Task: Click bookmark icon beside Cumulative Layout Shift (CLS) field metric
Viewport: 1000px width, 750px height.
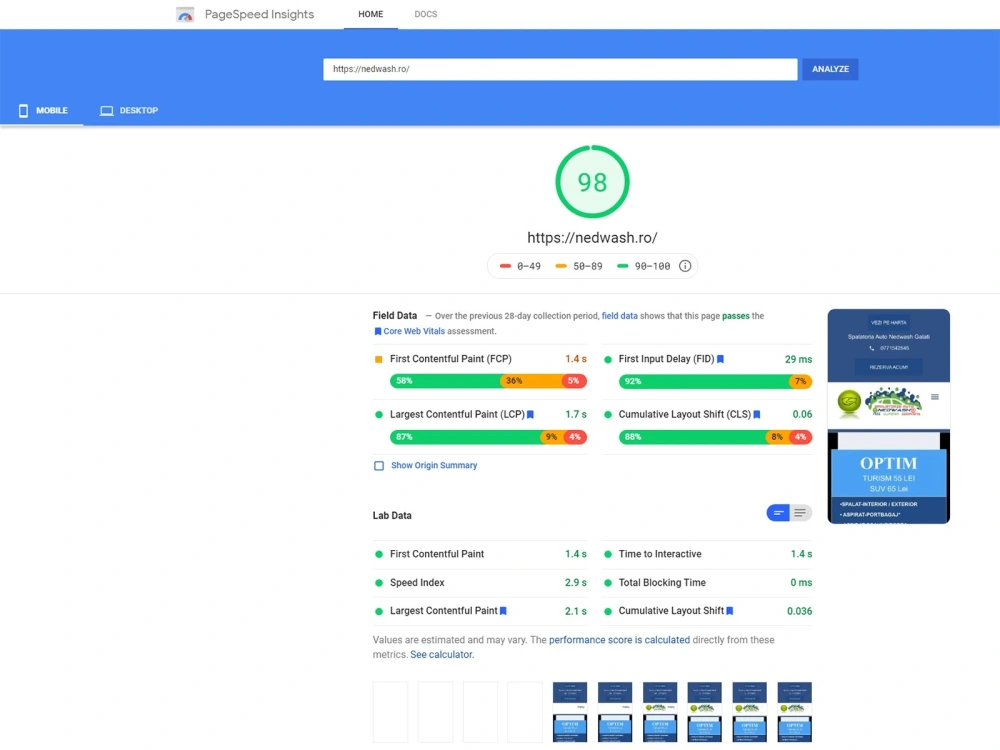Action: pos(756,415)
